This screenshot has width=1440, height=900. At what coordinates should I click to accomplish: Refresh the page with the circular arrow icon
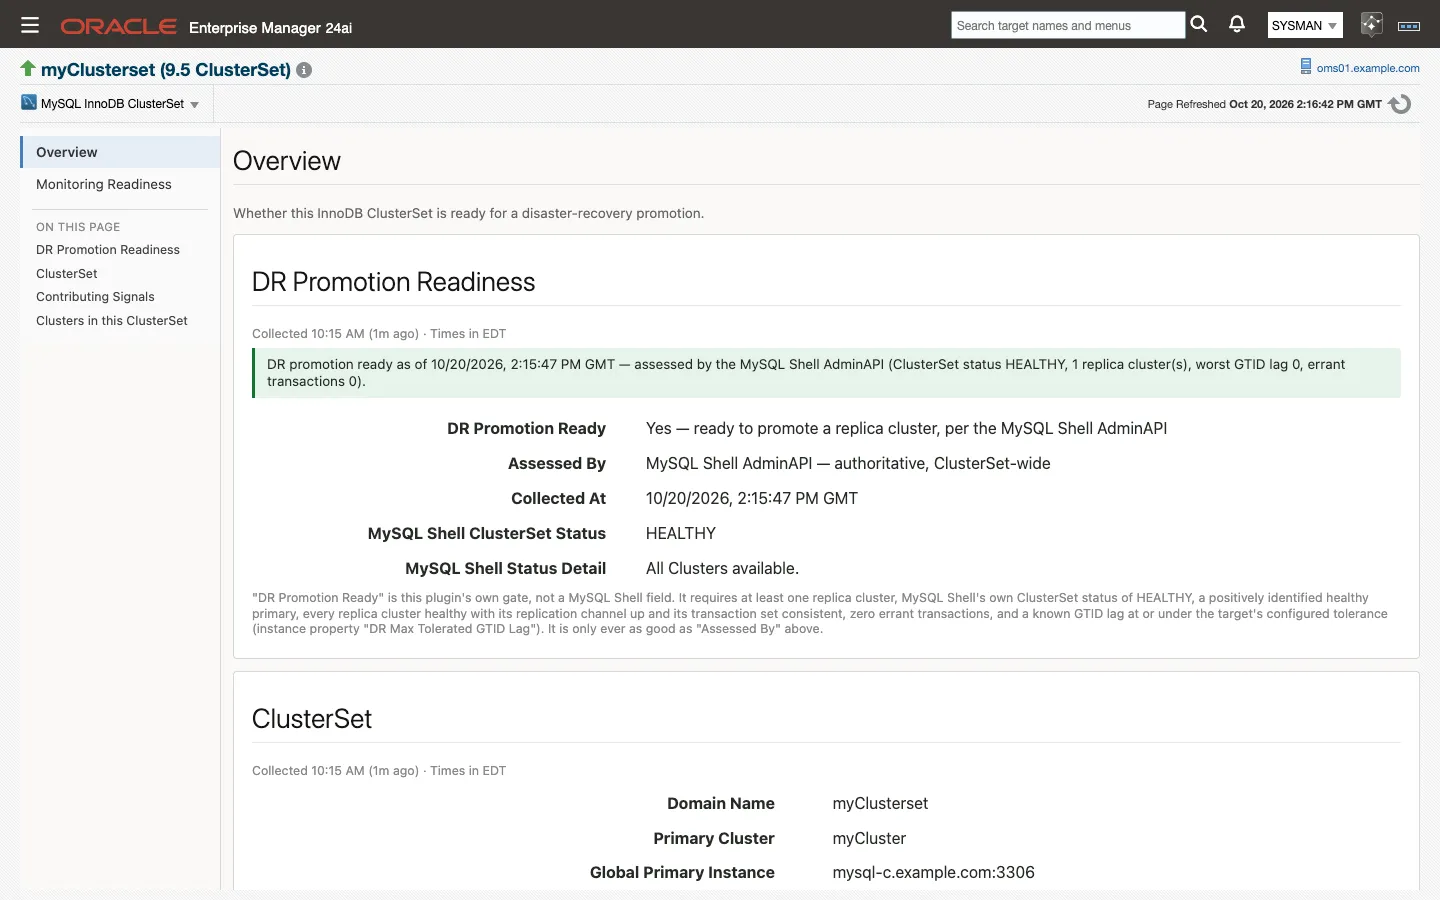click(x=1400, y=104)
